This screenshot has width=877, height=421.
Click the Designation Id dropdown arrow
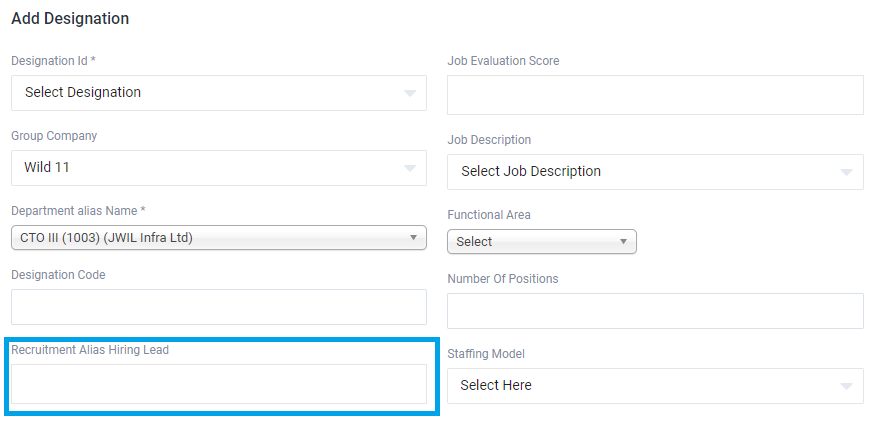tap(409, 93)
